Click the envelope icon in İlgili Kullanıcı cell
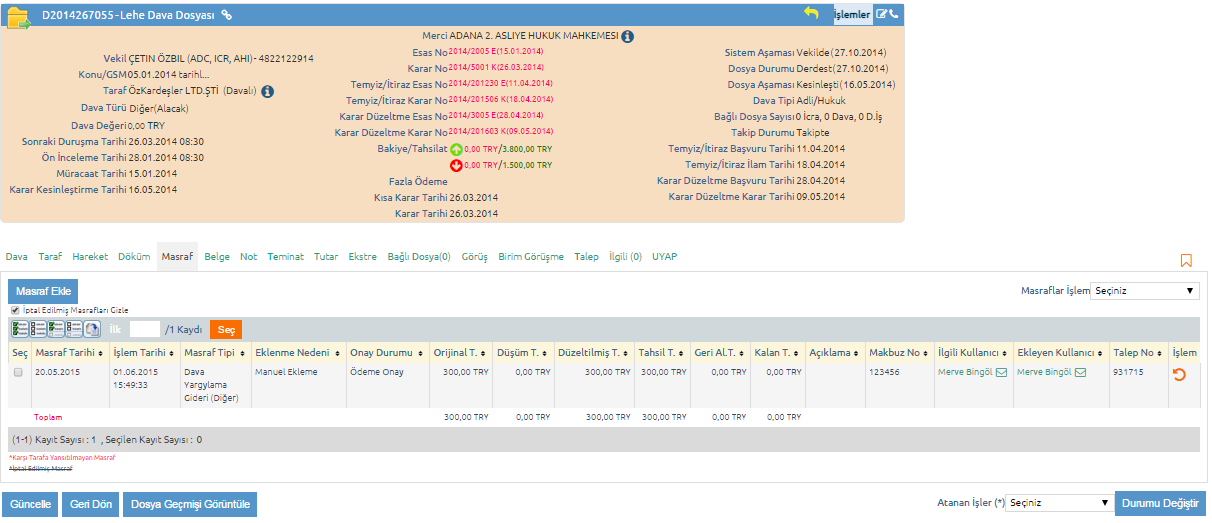The height and width of the screenshot is (523, 1212). point(1000,372)
